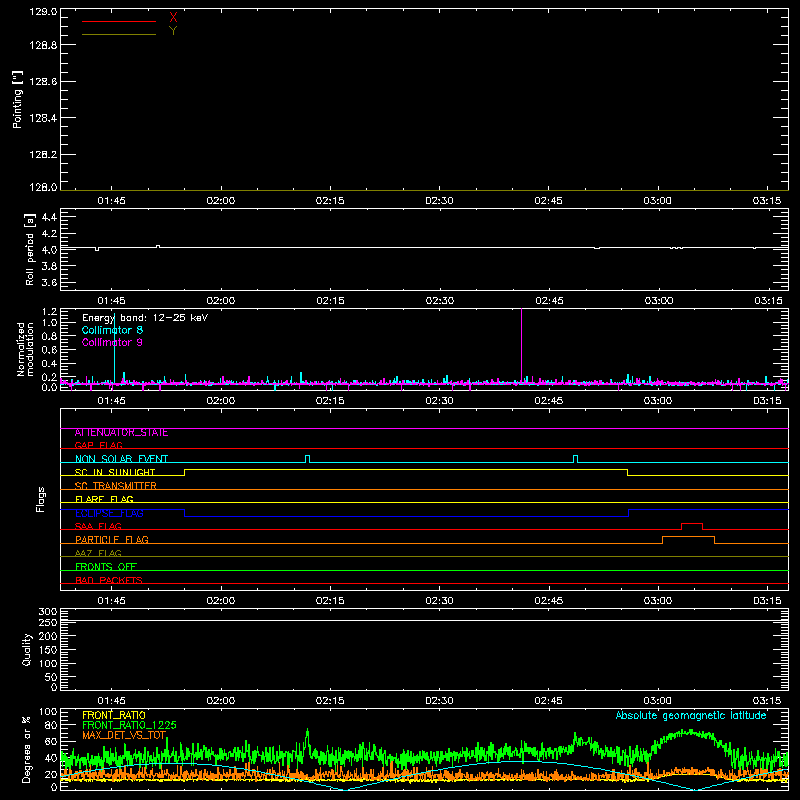Click the SAA_FLAG label
Image resolution: width=800 pixels, height=800 pixels.
pyautogui.click(x=98, y=527)
